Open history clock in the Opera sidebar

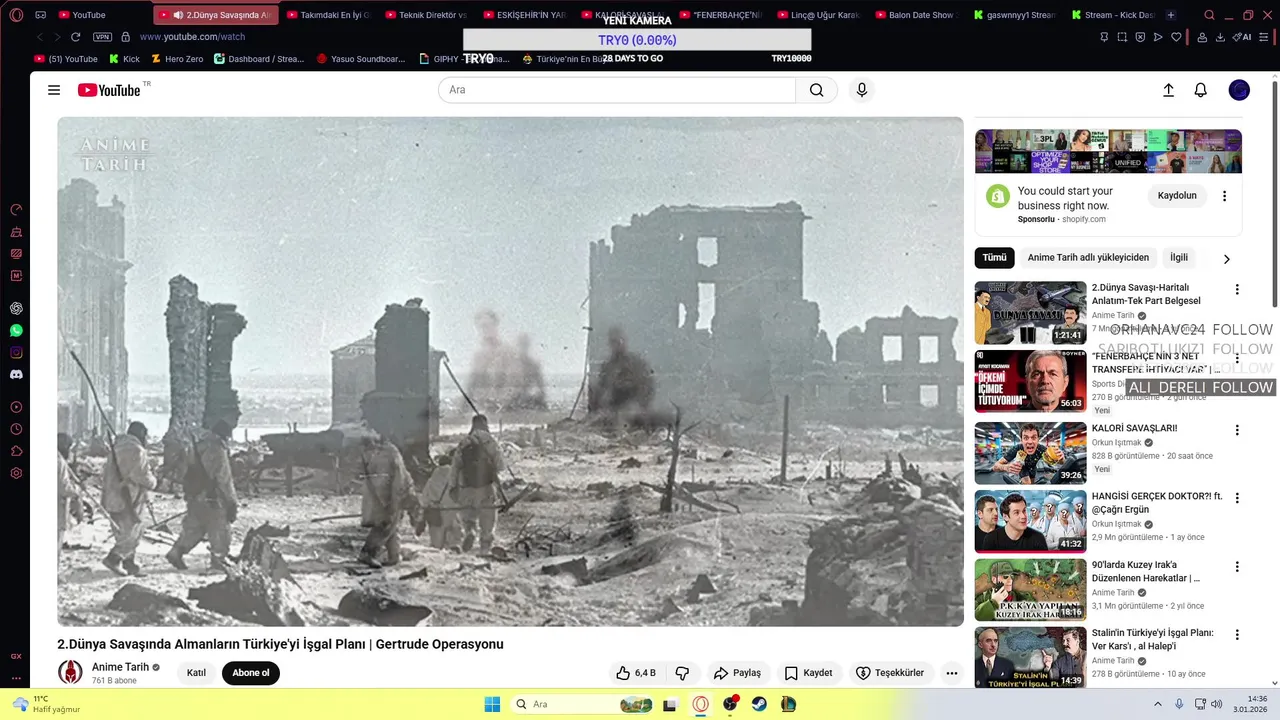coord(16,429)
